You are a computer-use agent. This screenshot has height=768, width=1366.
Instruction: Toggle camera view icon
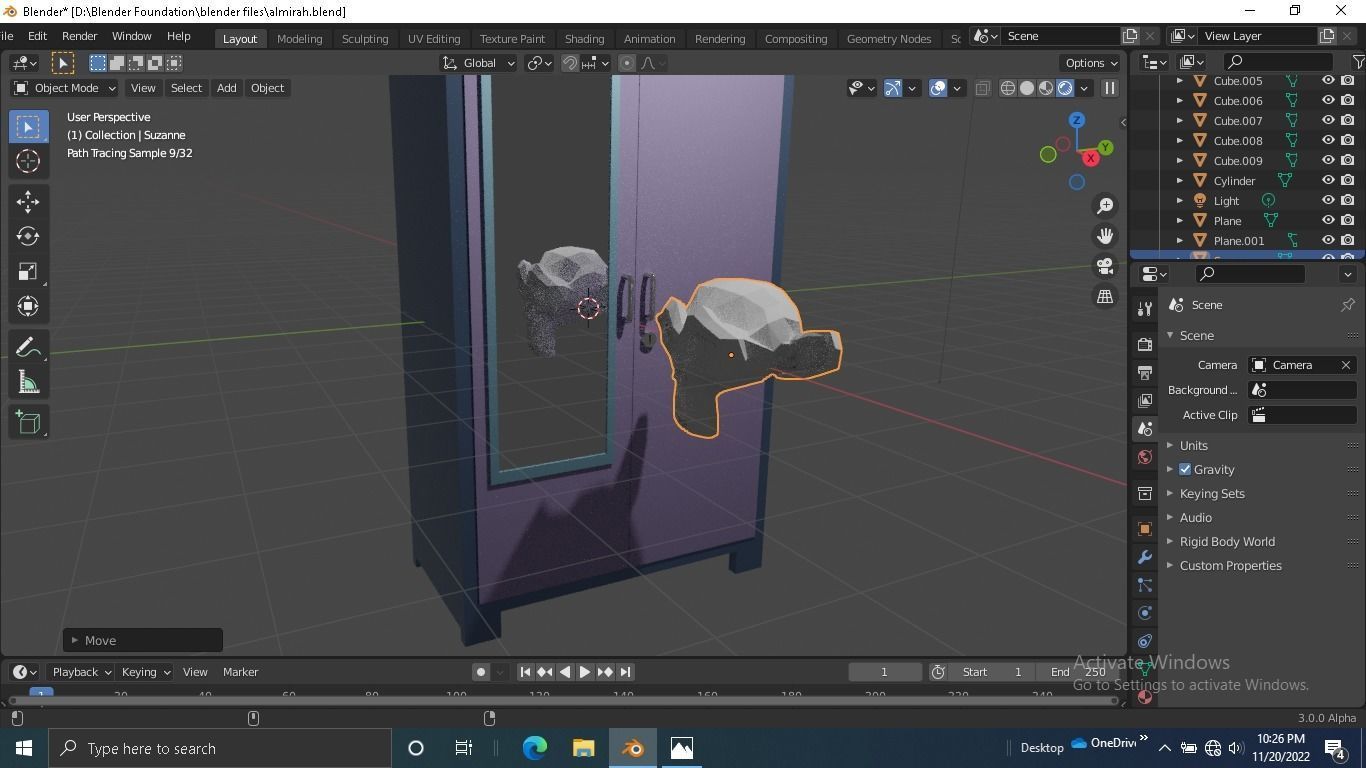(x=1105, y=266)
